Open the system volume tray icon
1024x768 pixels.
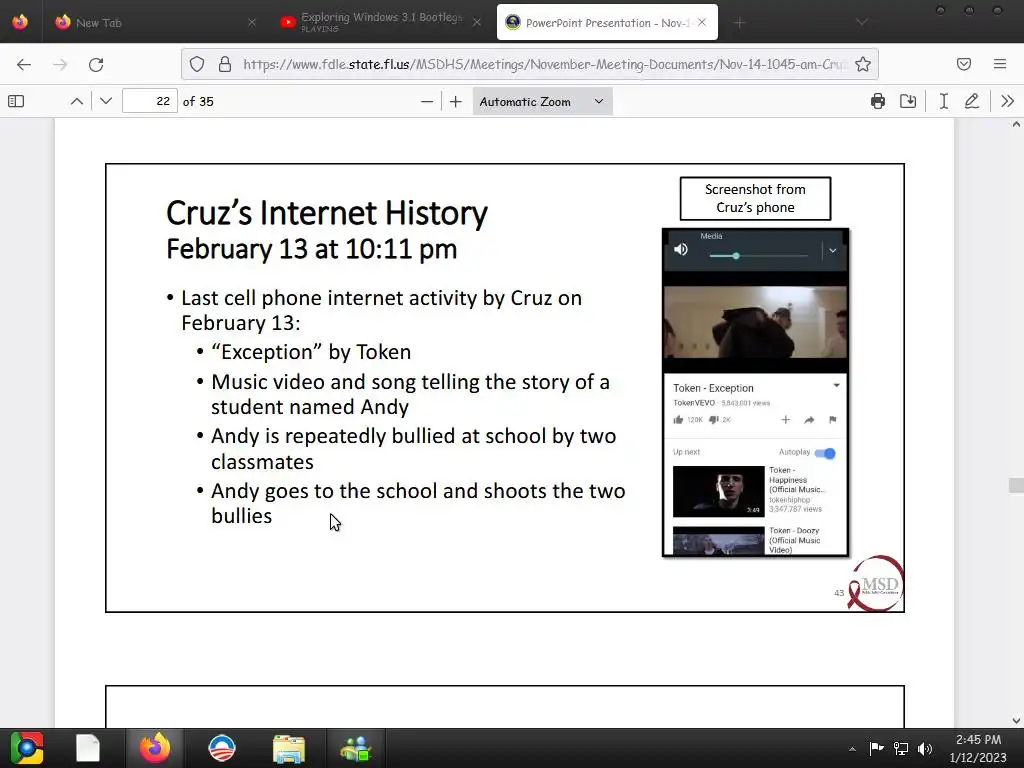coord(925,748)
